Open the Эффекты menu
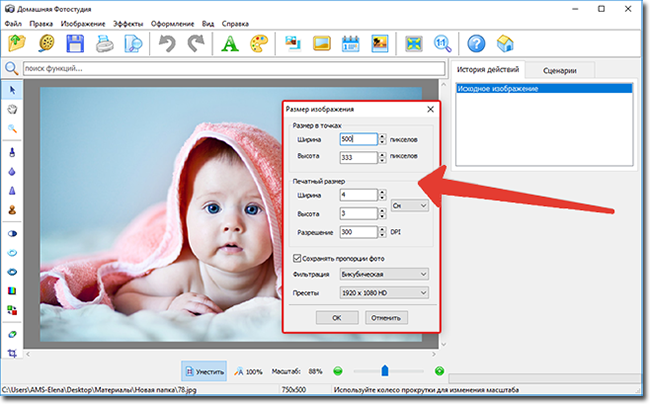Viewport: 650px width, 405px height. [x=128, y=24]
